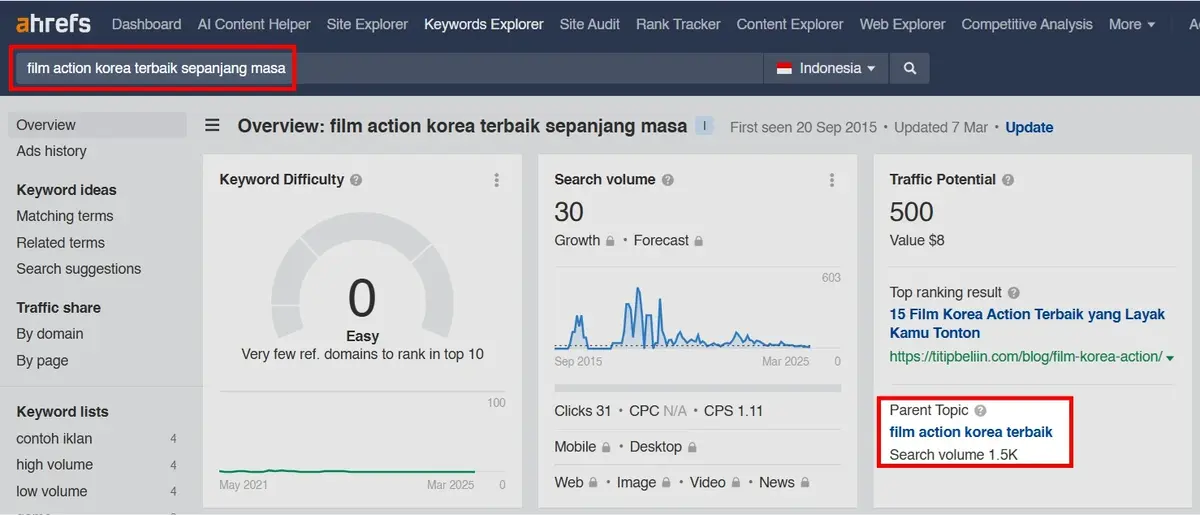1200x515 pixels.
Task: Click the Image lock icon
Action: pyautogui.click(x=666, y=483)
